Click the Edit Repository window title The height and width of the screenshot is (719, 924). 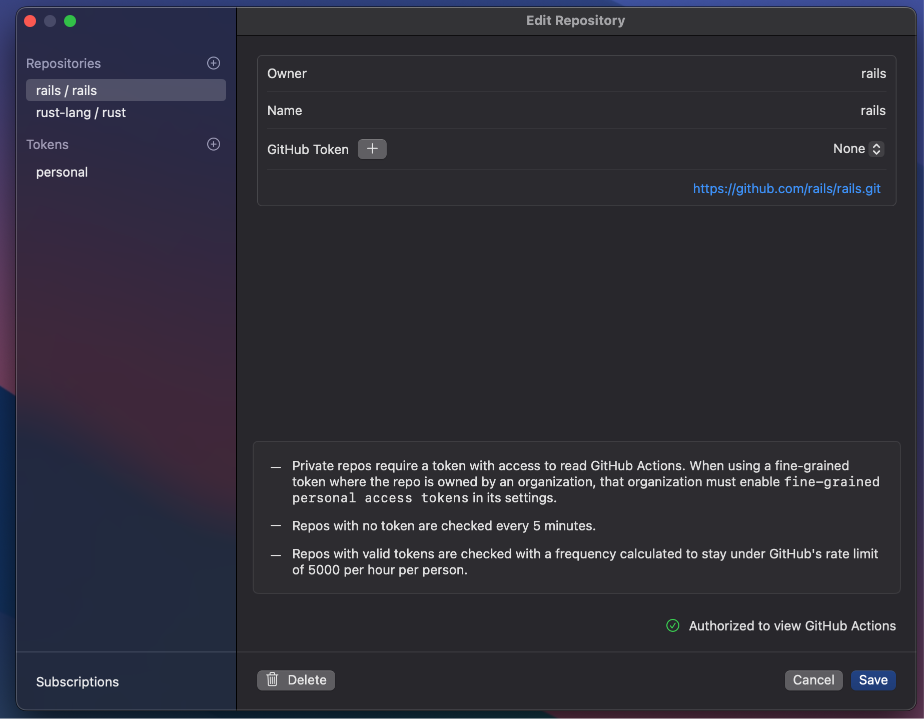pos(575,21)
